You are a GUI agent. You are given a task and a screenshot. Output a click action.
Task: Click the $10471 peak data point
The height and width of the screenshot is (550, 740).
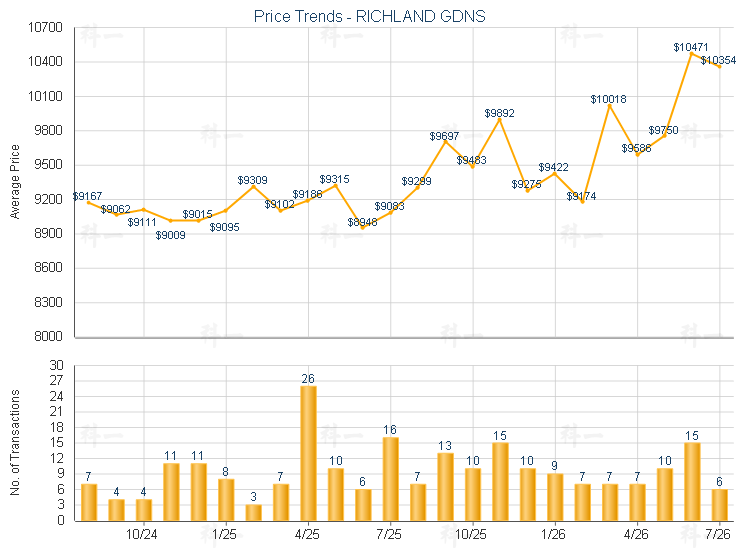pos(692,54)
